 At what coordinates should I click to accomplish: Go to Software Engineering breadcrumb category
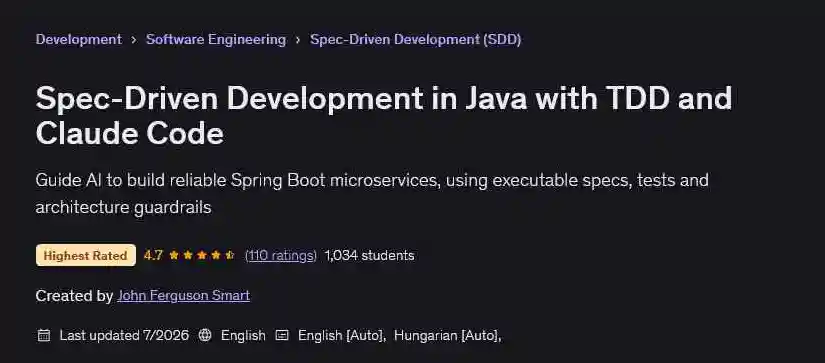click(x=216, y=39)
